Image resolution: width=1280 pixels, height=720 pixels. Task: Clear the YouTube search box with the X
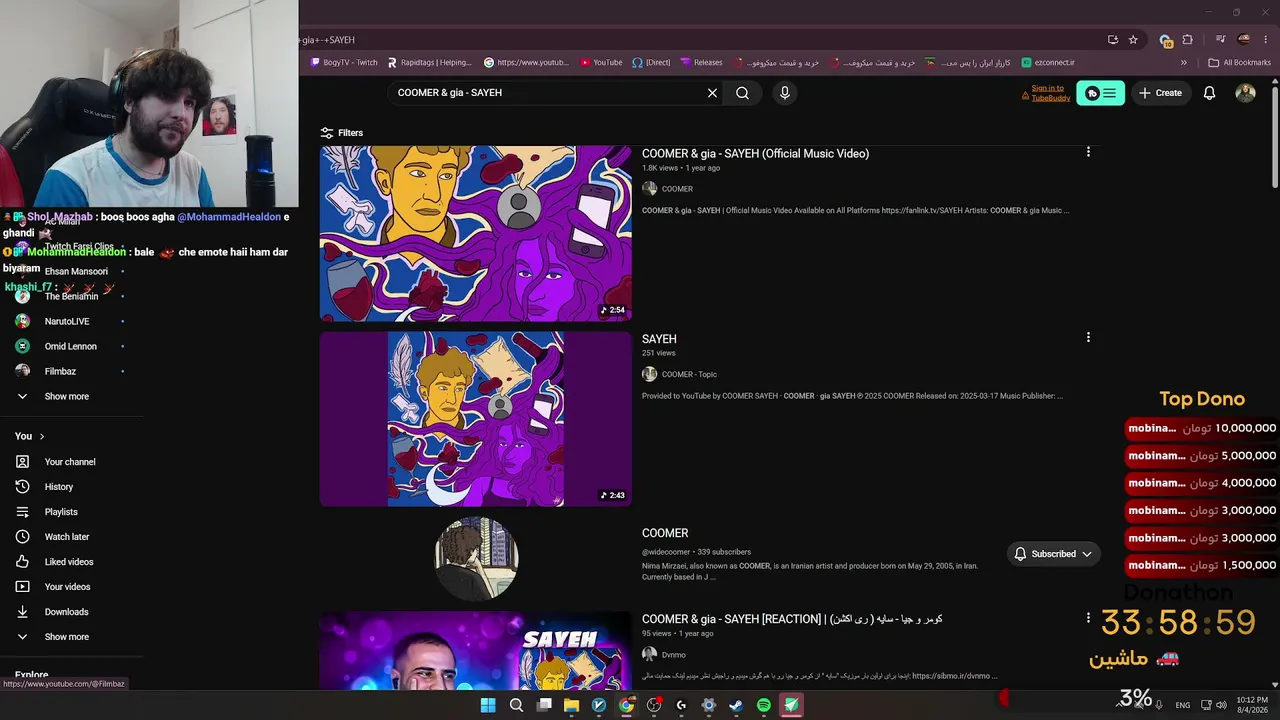(x=712, y=93)
